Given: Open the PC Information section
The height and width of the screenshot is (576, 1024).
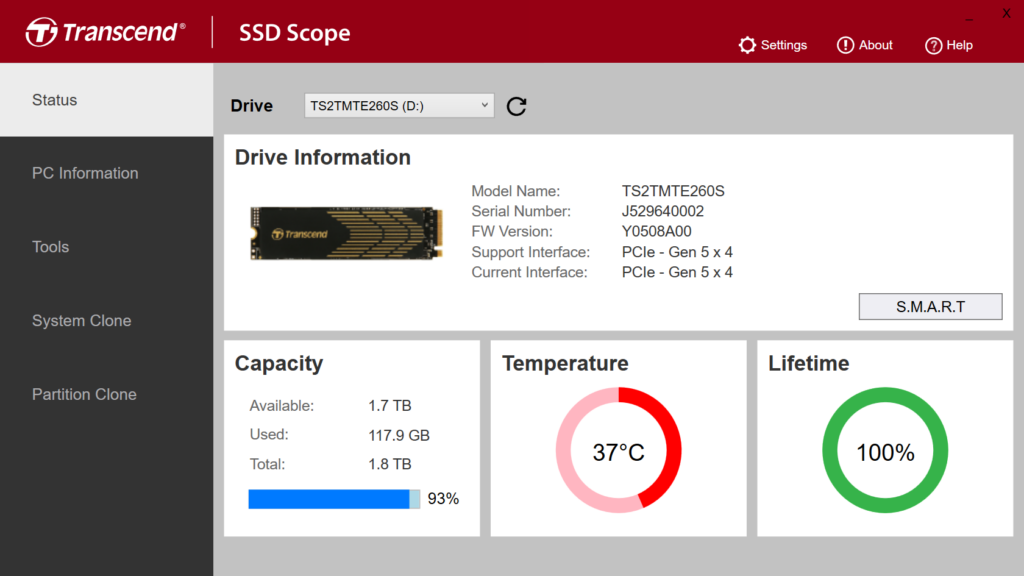Looking at the screenshot, I should (106, 173).
